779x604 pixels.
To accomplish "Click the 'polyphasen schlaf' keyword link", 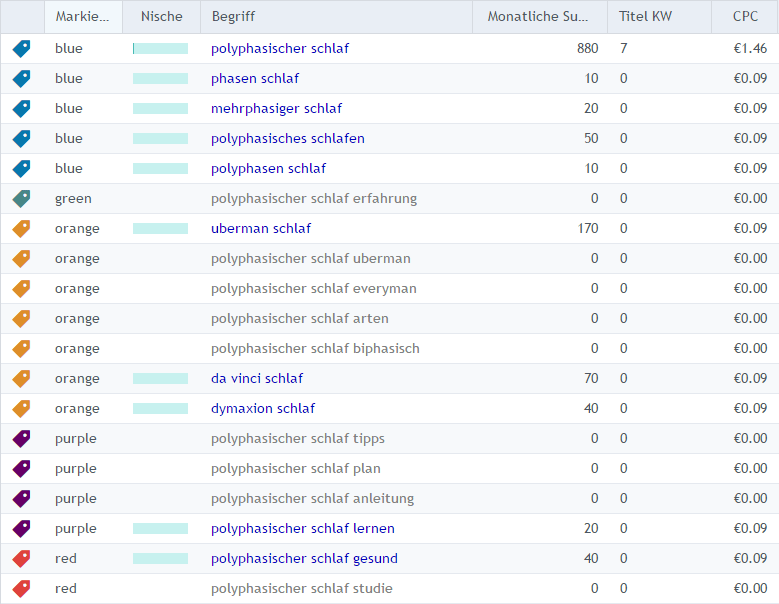I will [268, 169].
